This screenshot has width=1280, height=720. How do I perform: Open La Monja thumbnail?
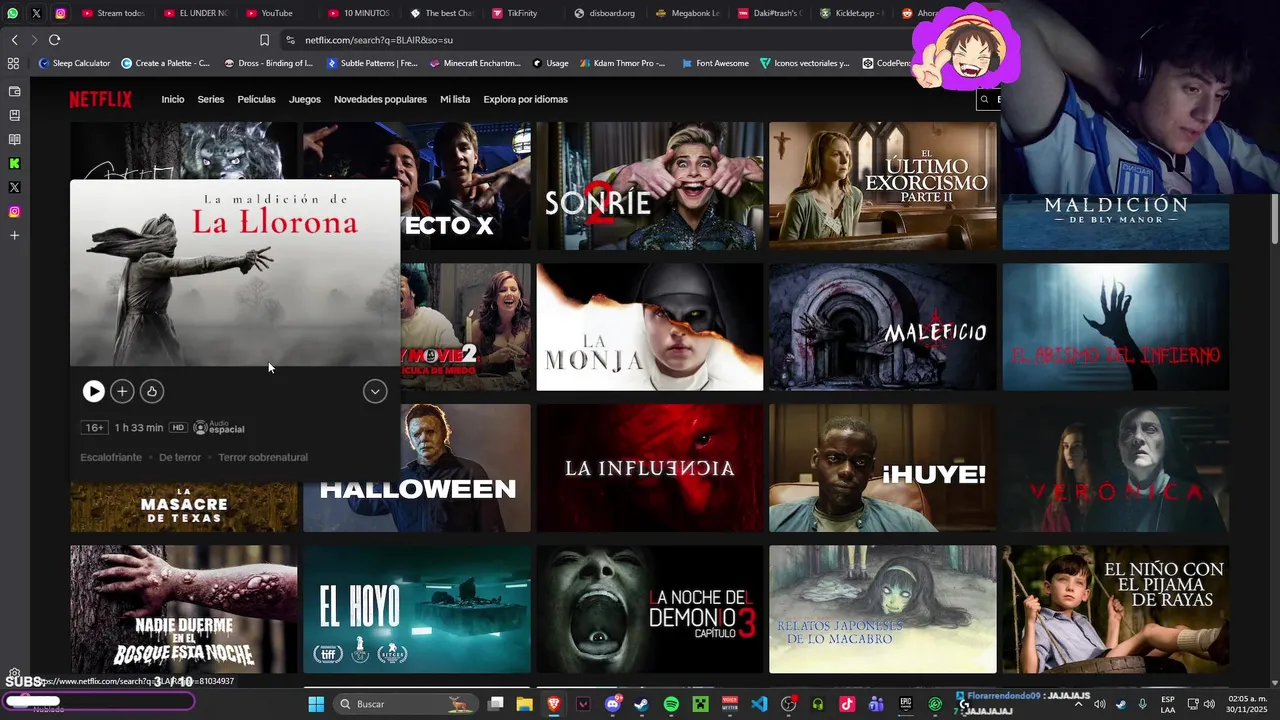click(x=650, y=327)
